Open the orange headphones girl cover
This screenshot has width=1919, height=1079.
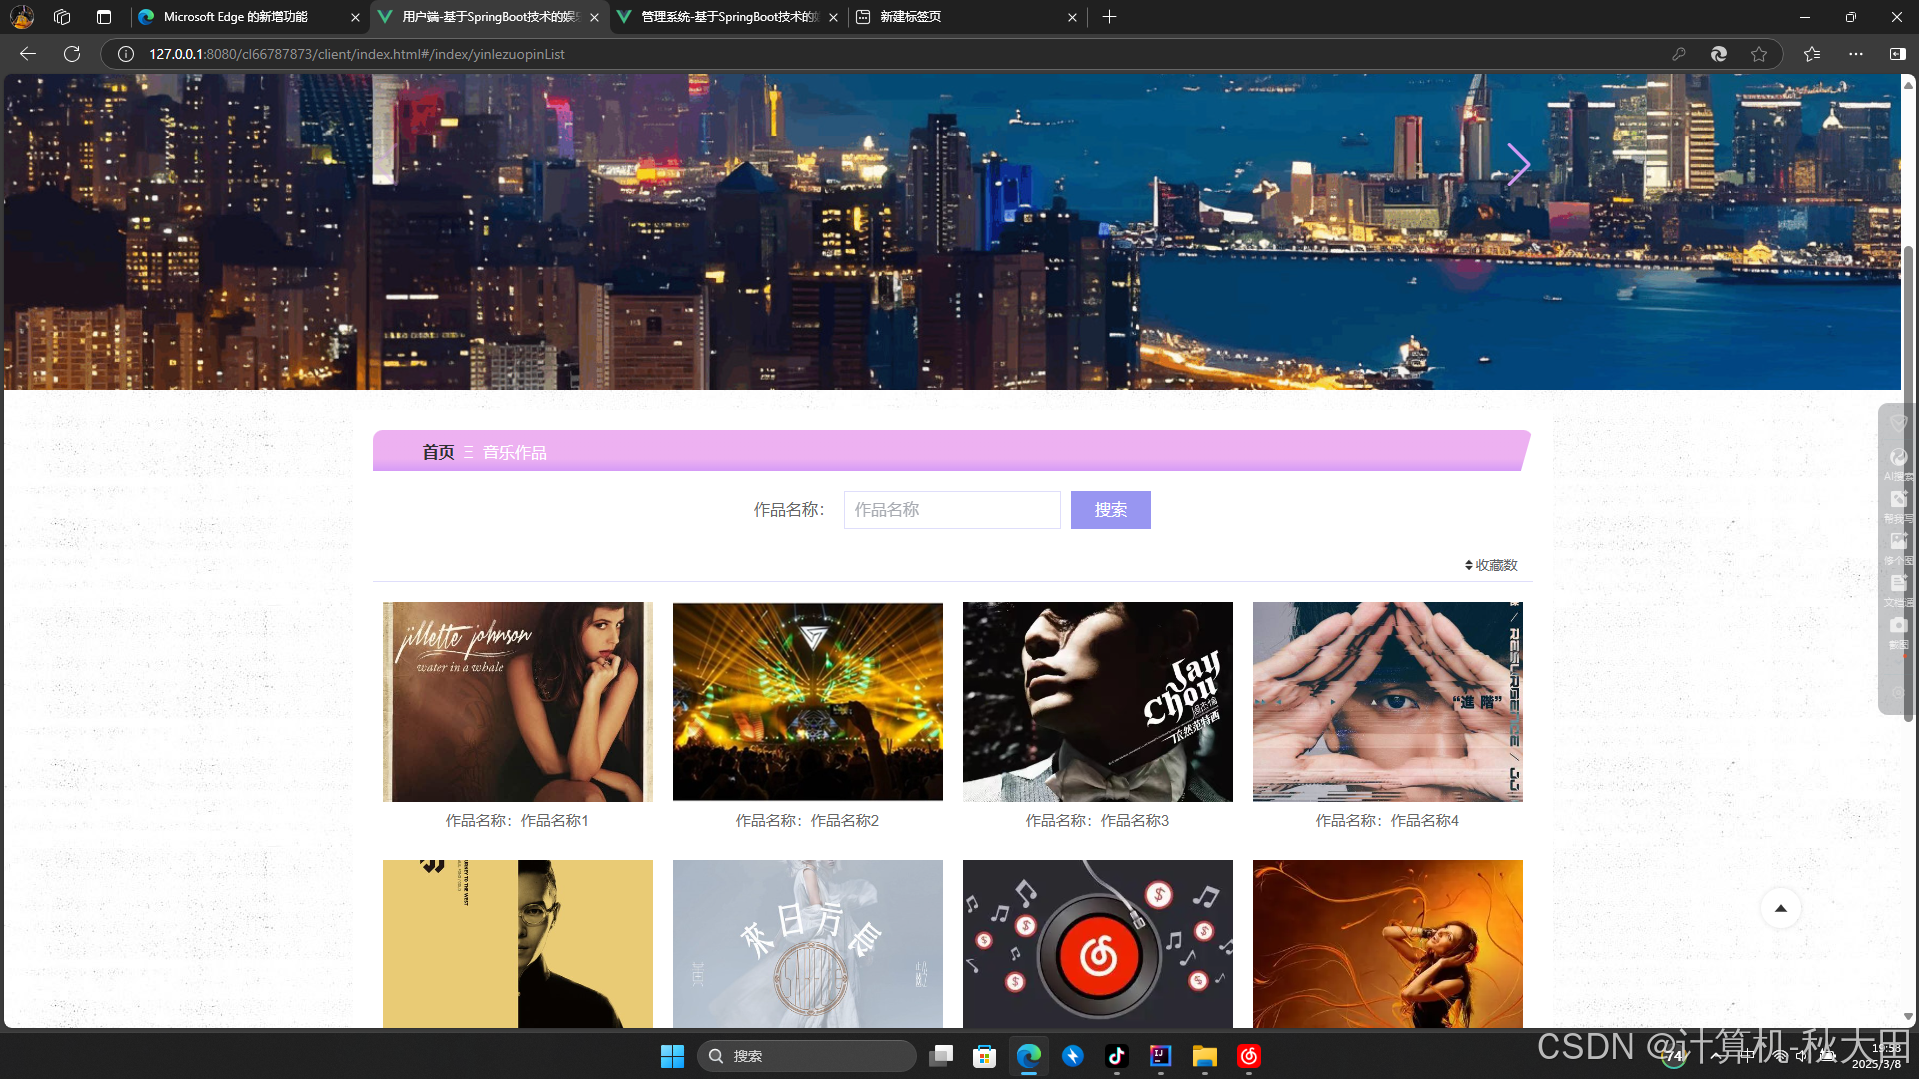[x=1388, y=944]
